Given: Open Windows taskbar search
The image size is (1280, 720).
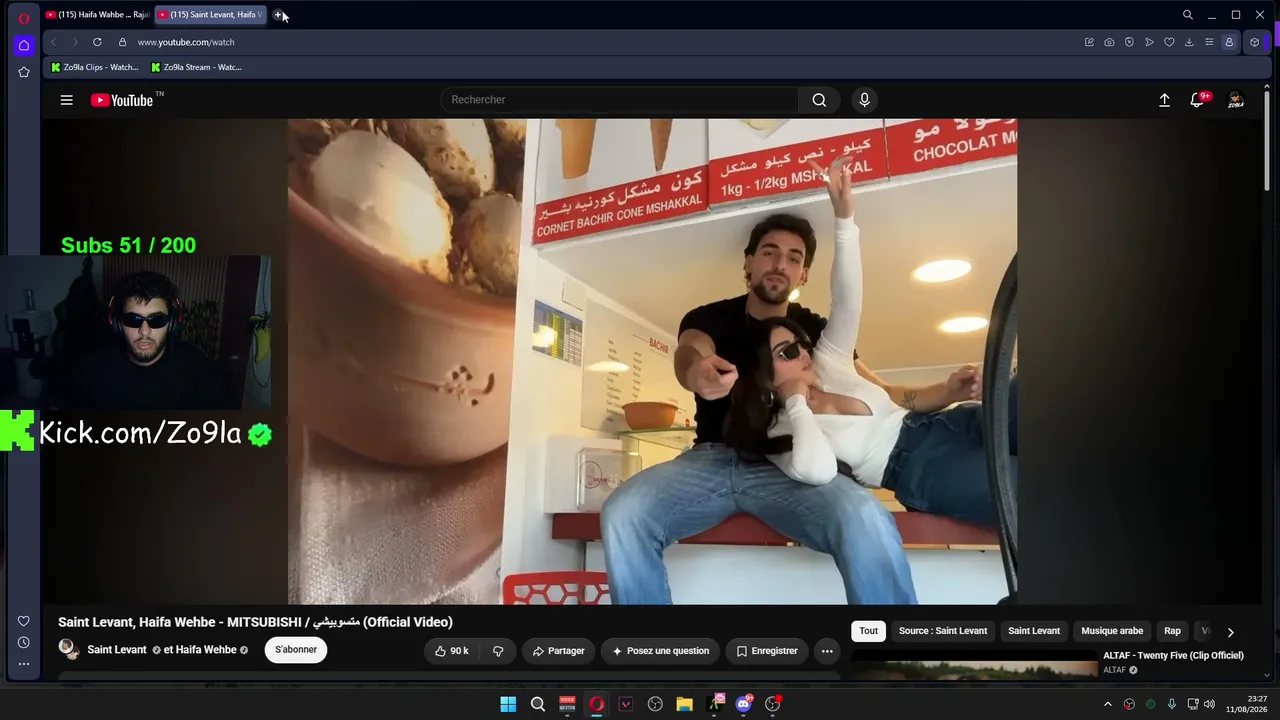Looking at the screenshot, I should 538,704.
